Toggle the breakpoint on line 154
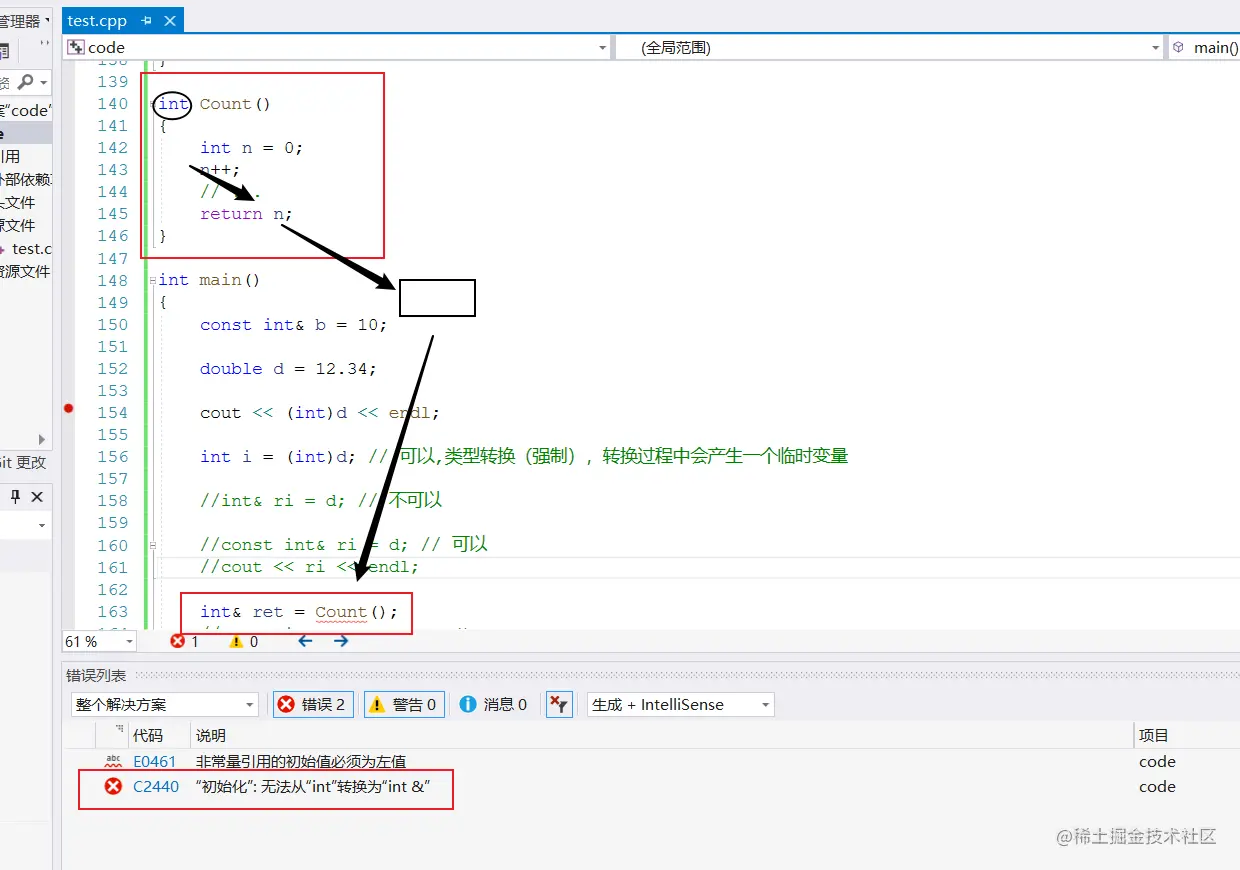The width and height of the screenshot is (1240, 870). [x=68, y=408]
